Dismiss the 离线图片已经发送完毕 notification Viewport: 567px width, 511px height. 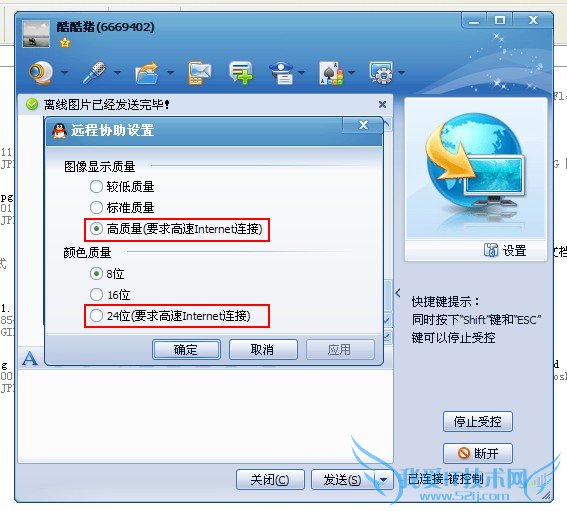click(382, 105)
